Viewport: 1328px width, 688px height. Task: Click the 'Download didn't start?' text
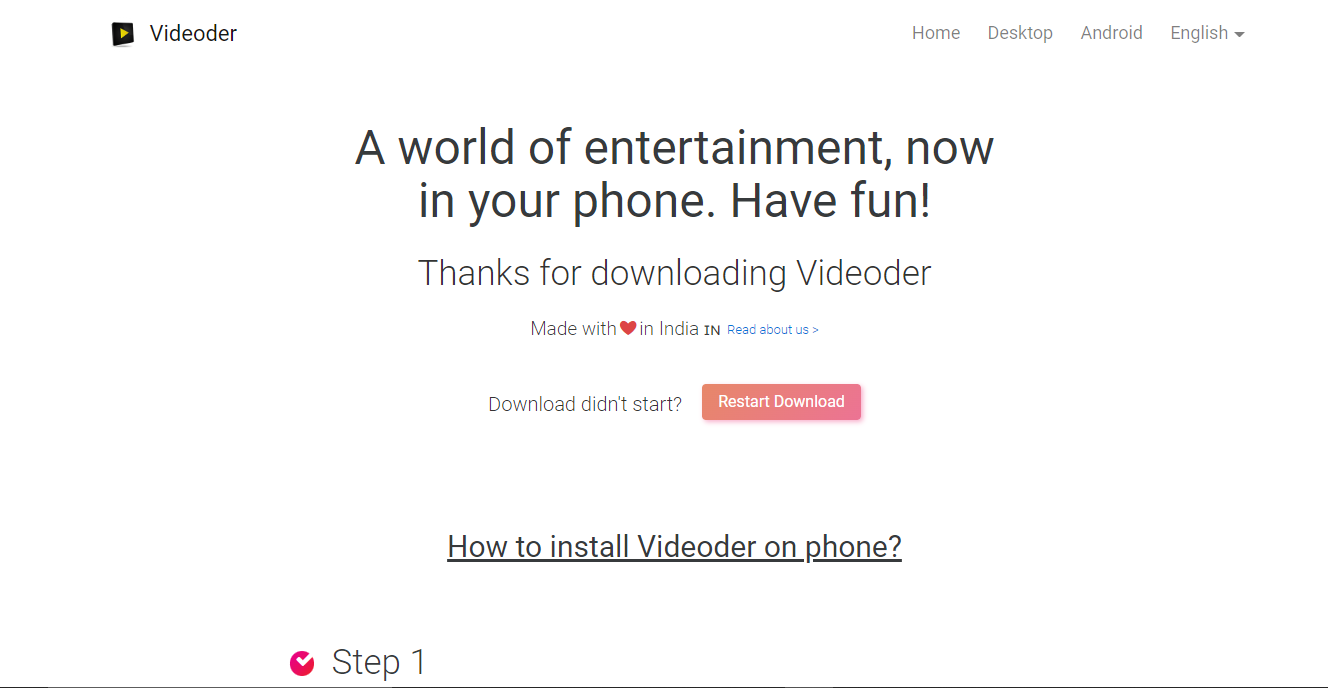(x=585, y=404)
